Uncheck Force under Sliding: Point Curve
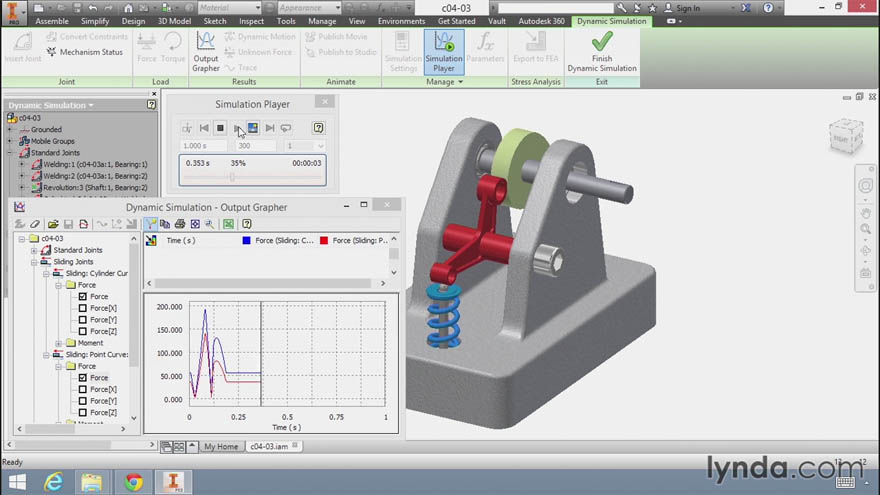This screenshot has width=880, height=495. (x=82, y=378)
